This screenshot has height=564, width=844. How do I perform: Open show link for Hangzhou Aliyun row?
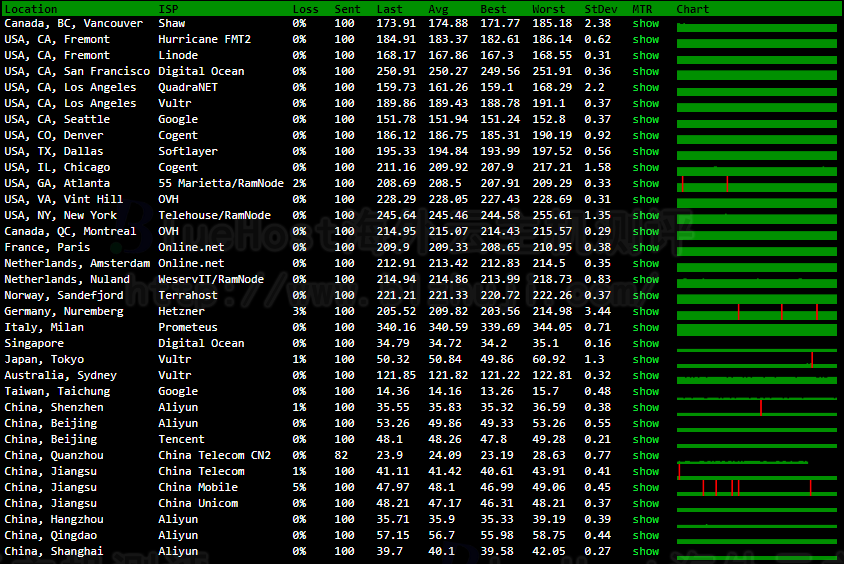tap(645, 519)
